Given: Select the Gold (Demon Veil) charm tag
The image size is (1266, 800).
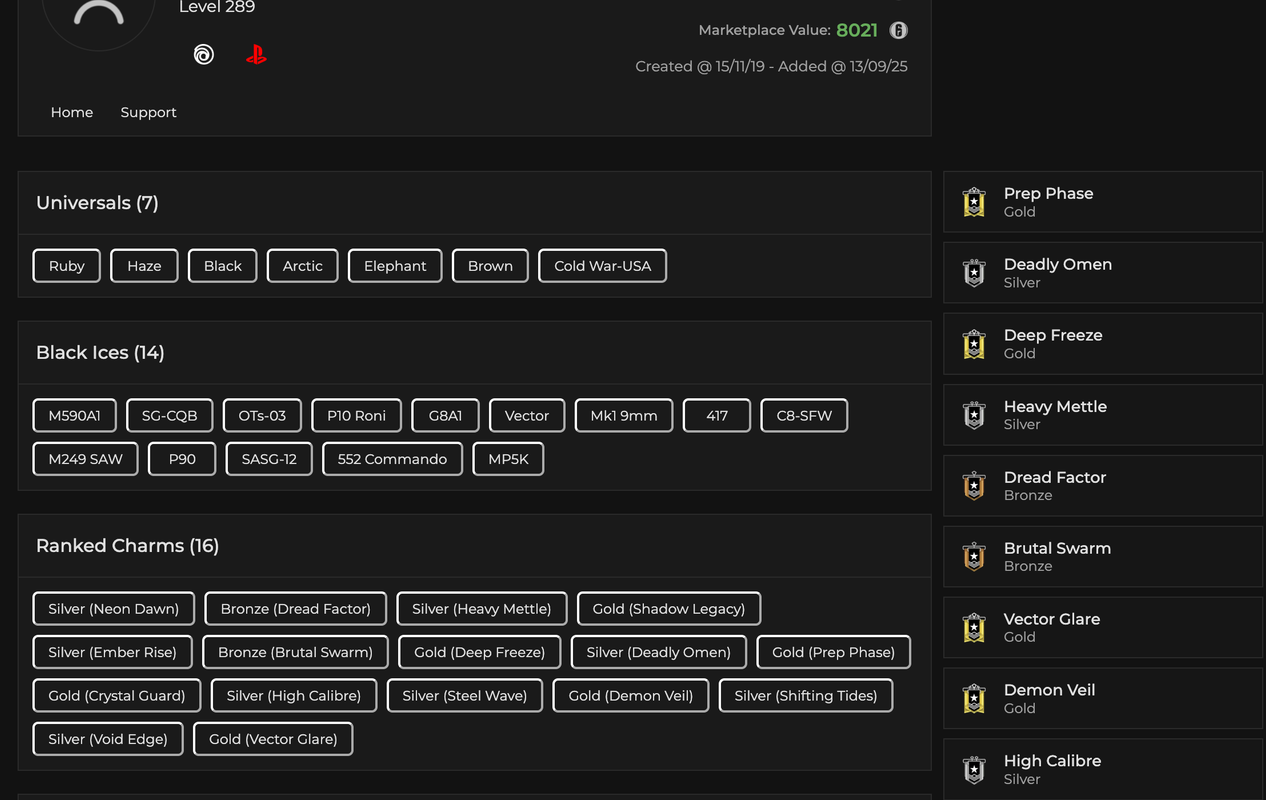Looking at the screenshot, I should 631,696.
